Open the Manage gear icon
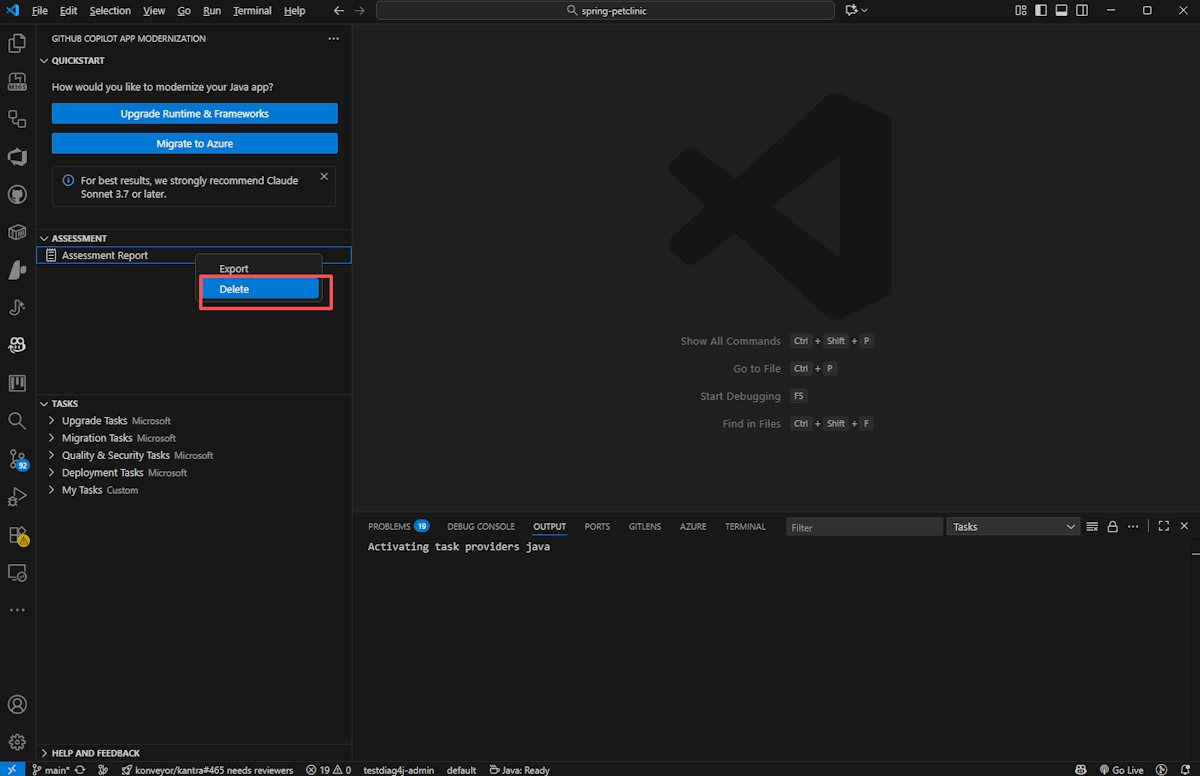 click(17, 741)
